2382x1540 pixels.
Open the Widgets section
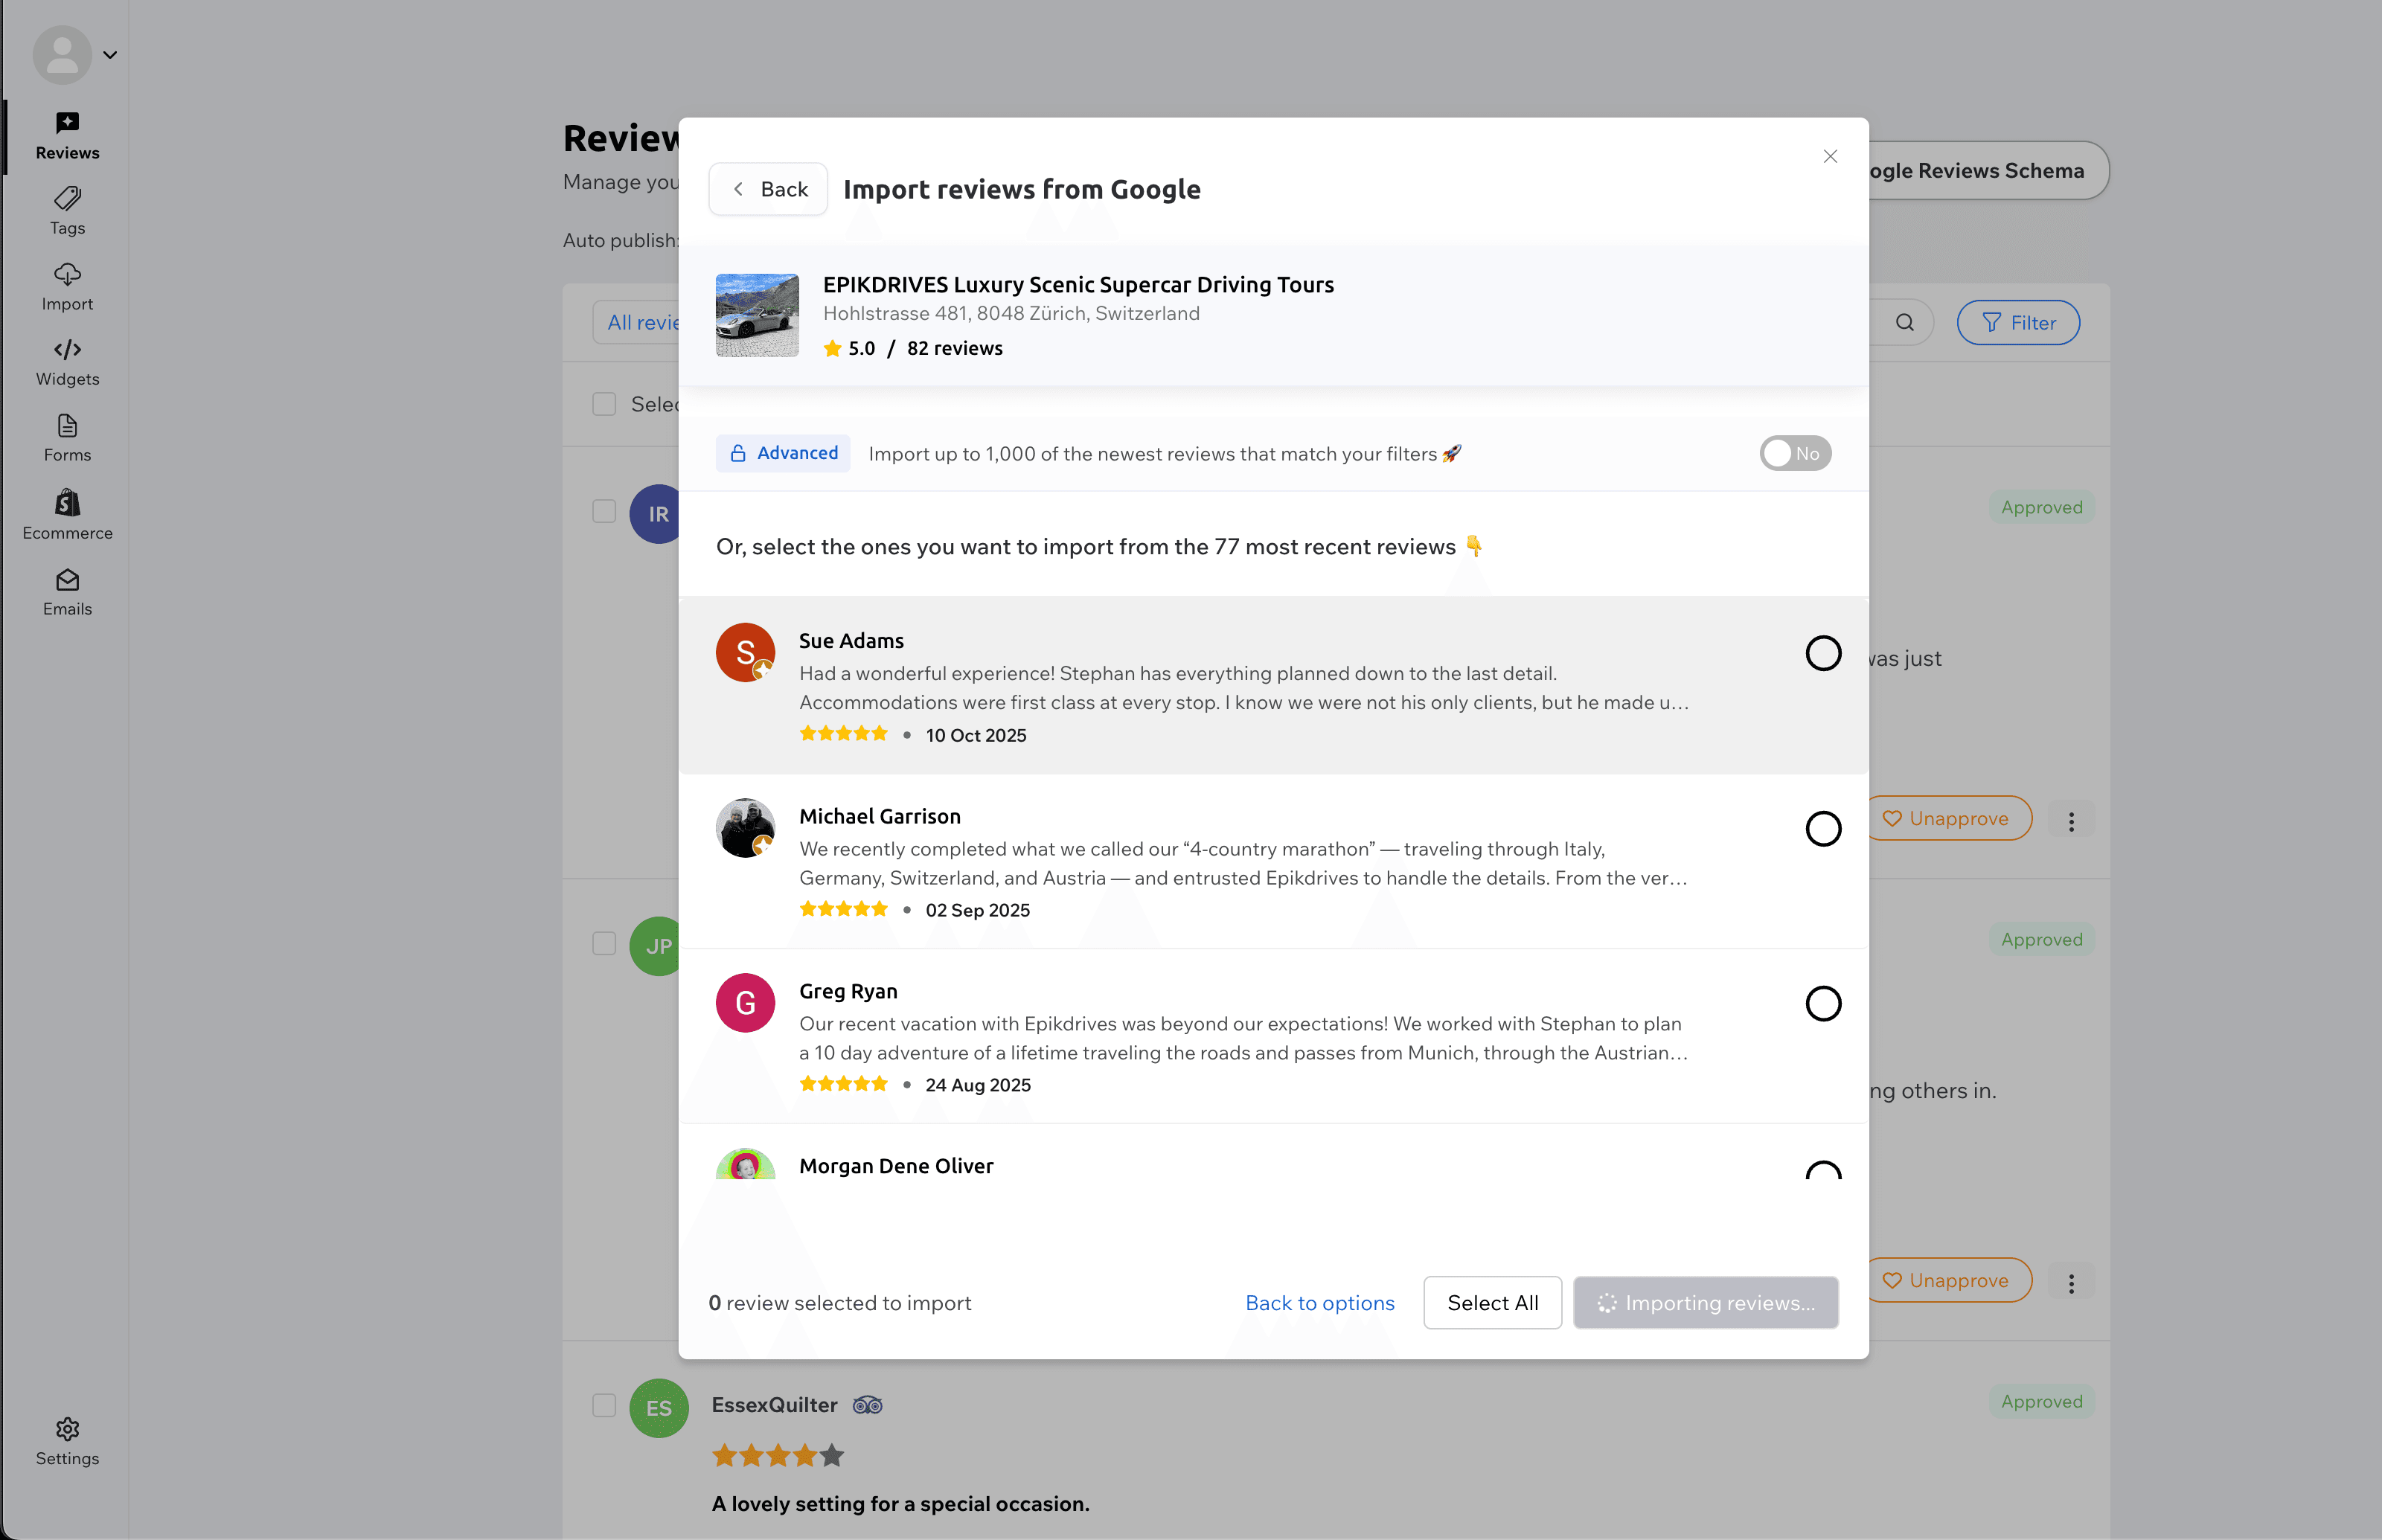[x=66, y=362]
